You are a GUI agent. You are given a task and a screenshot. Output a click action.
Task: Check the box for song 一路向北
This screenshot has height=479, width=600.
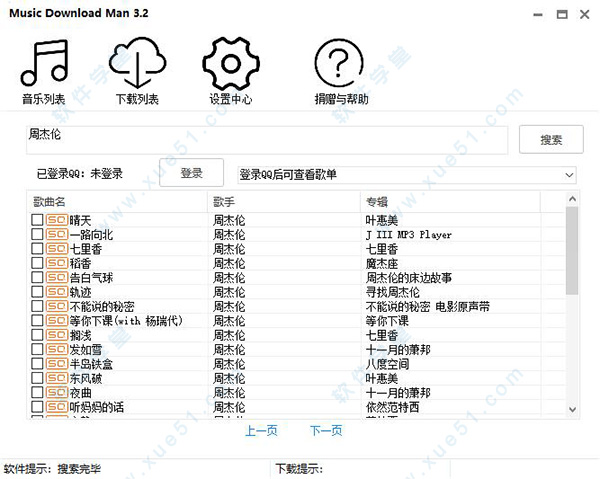pos(37,234)
